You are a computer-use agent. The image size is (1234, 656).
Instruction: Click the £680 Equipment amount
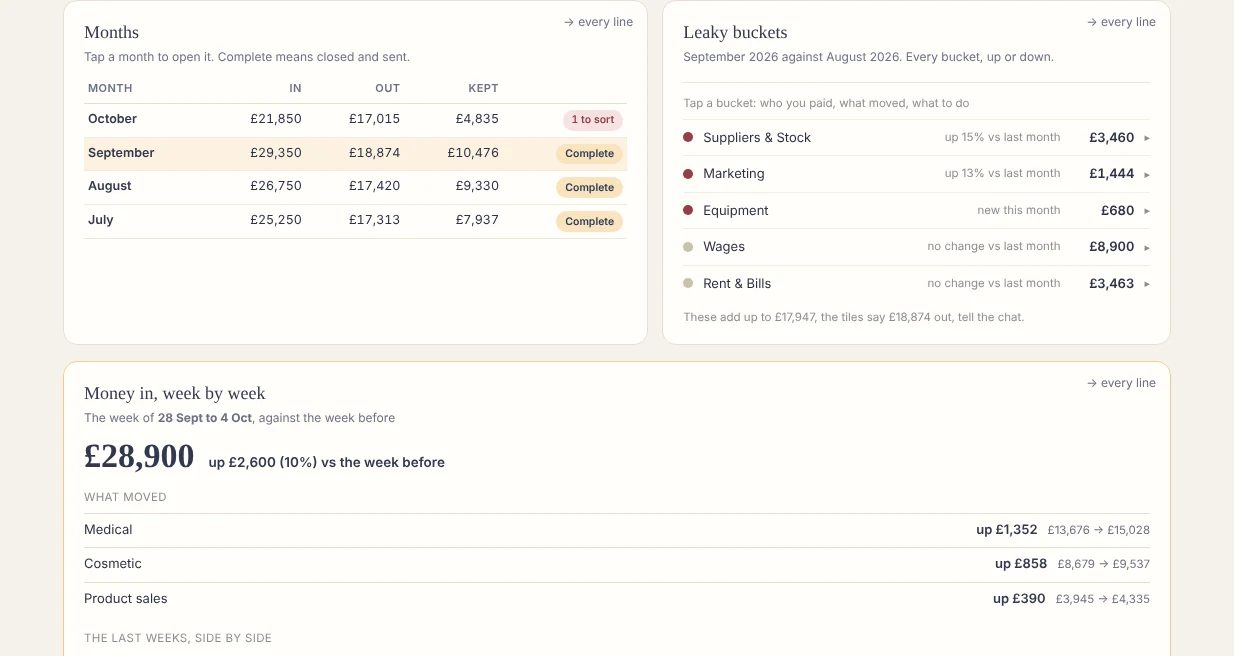pyautogui.click(x=1118, y=211)
